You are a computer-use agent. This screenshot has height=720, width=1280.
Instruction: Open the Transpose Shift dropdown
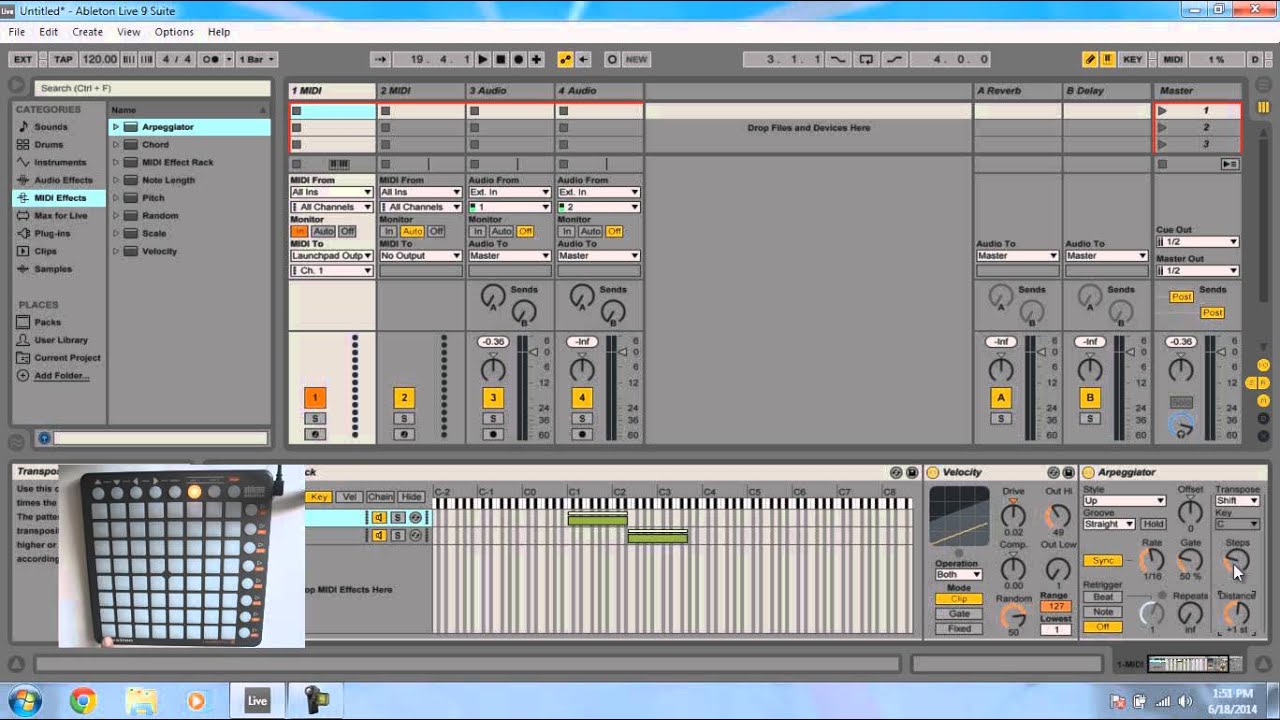tap(1236, 501)
